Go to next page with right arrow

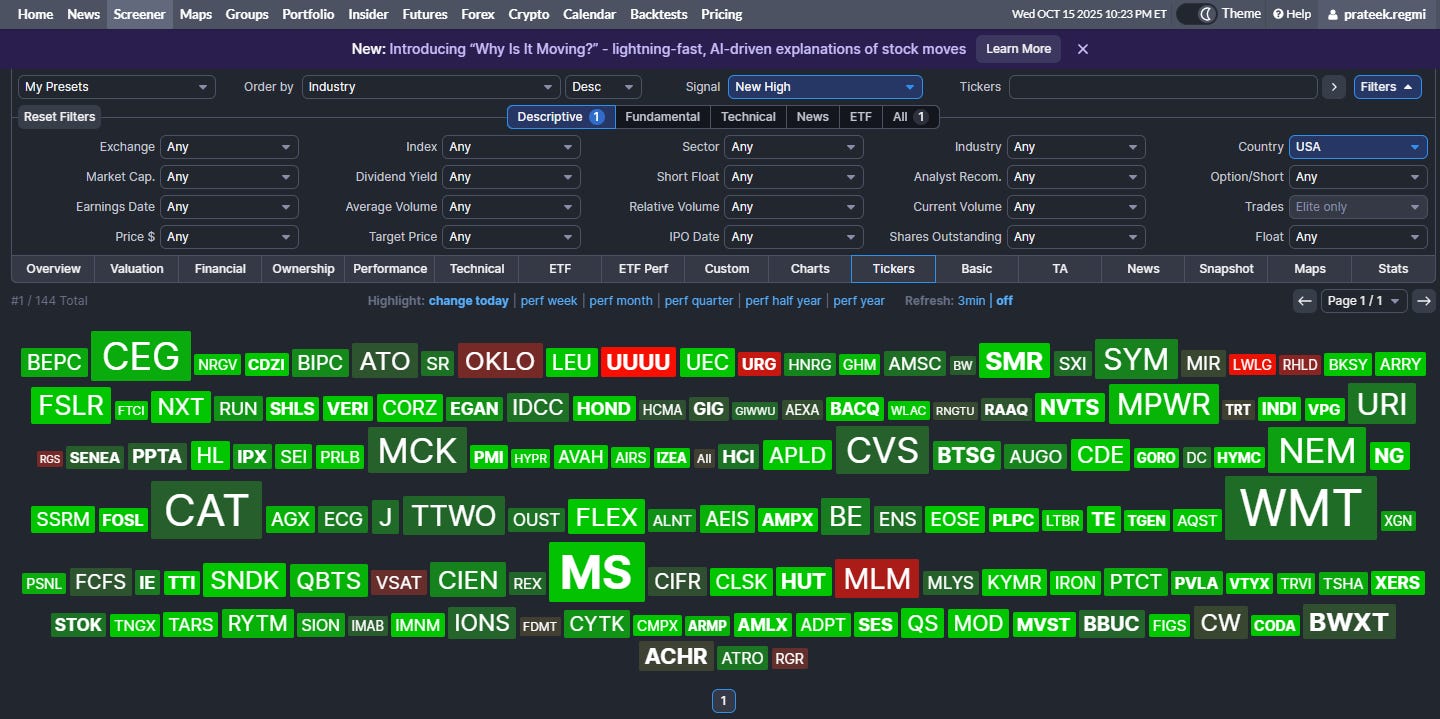1423,300
